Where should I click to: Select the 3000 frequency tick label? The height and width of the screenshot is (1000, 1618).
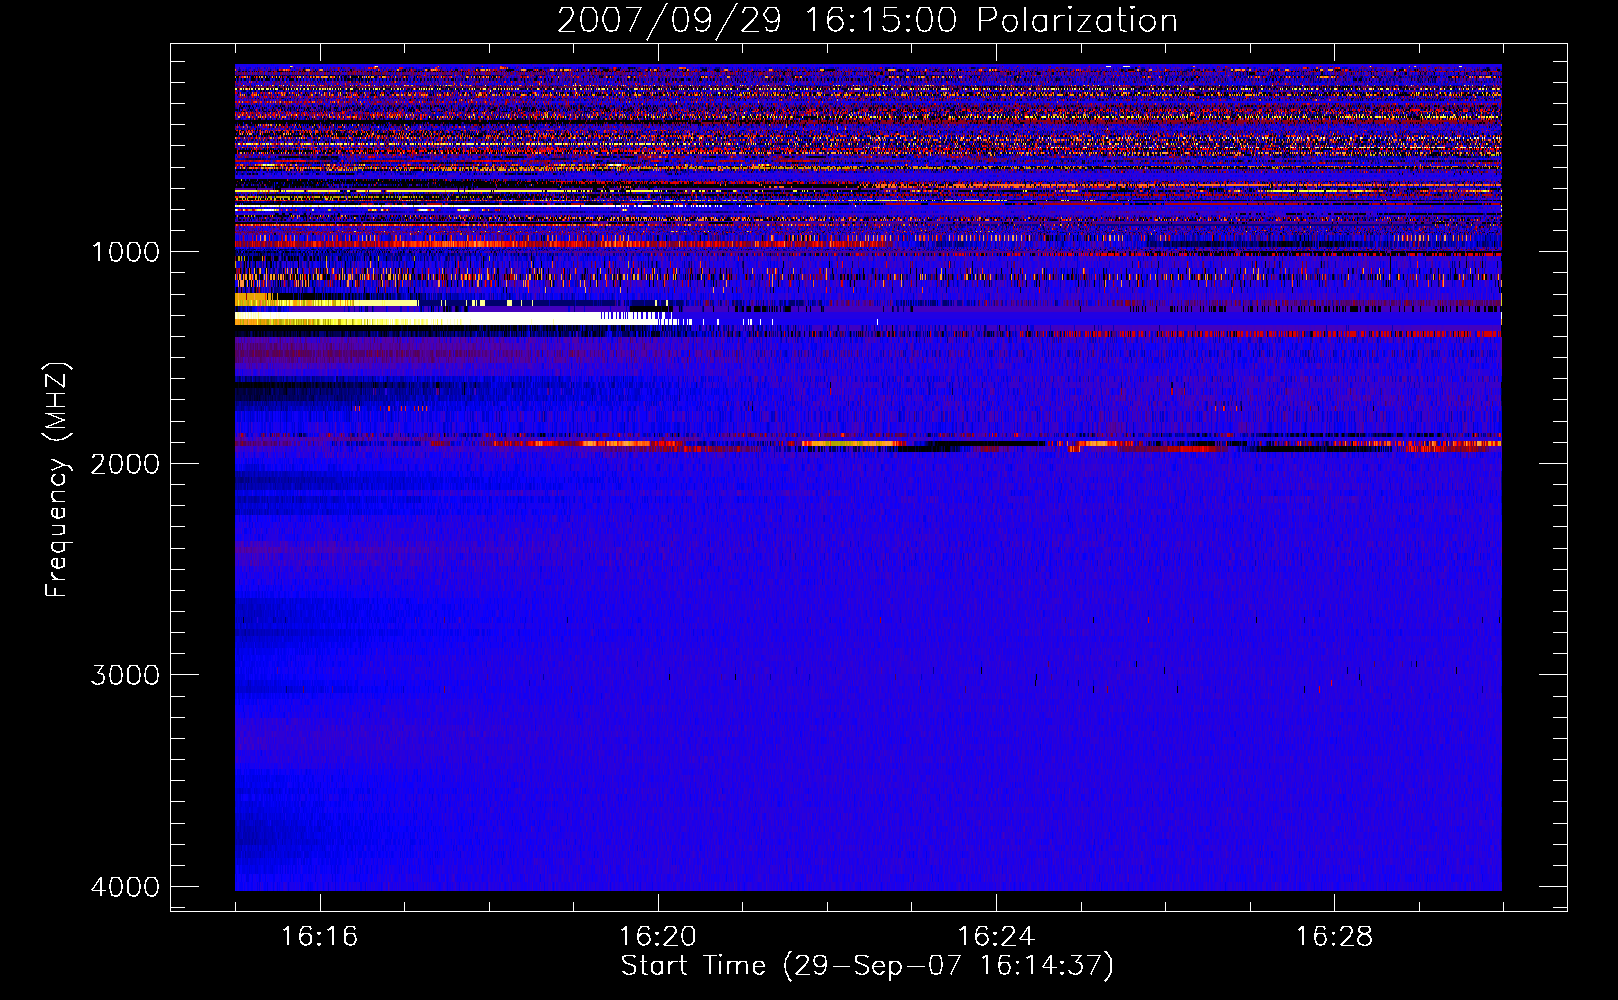125,675
